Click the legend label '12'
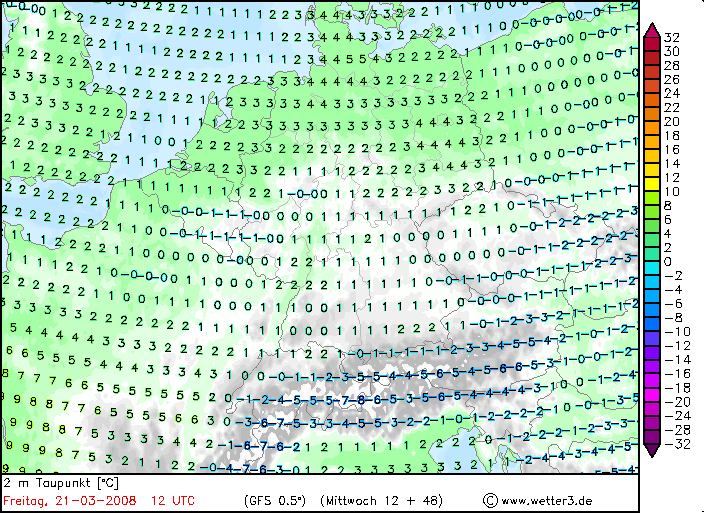Screen dimensions: 704x513 pyautogui.click(x=672, y=177)
